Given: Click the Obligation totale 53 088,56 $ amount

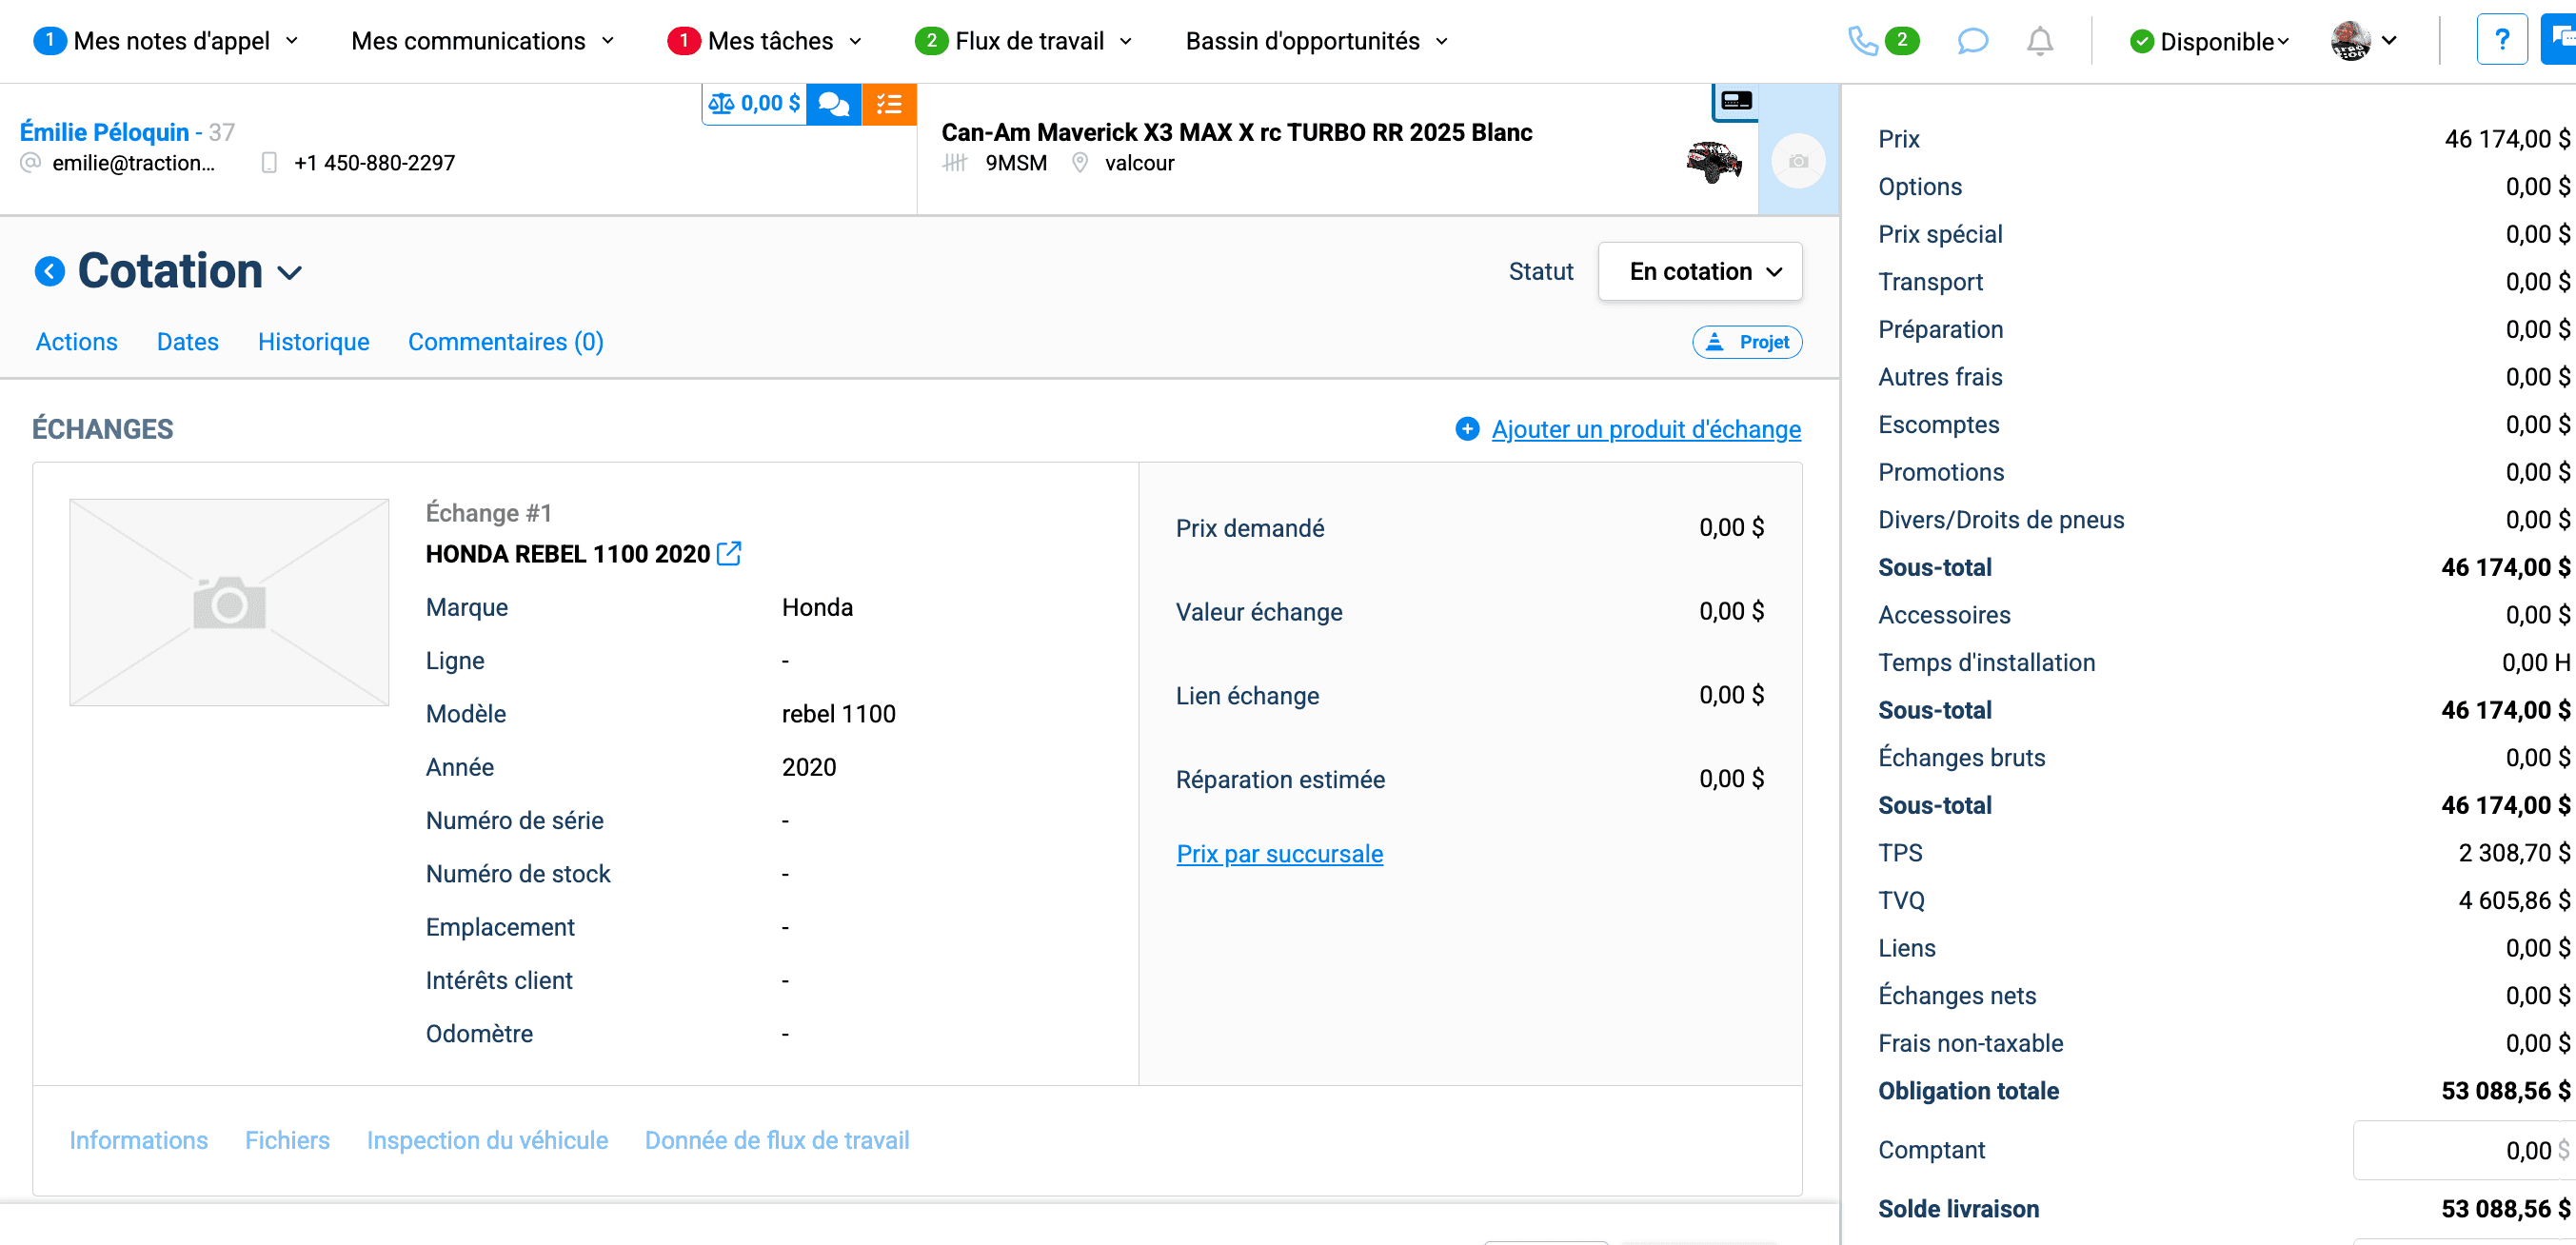Looking at the screenshot, I should point(2505,1091).
